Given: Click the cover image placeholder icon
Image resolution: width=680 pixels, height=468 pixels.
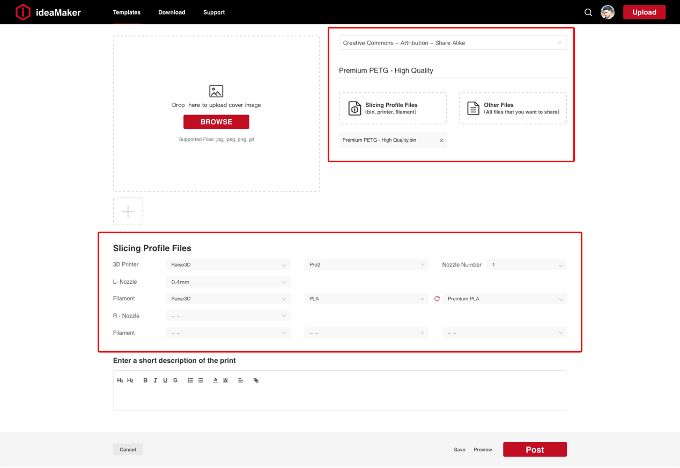Looking at the screenshot, I should 216,91.
